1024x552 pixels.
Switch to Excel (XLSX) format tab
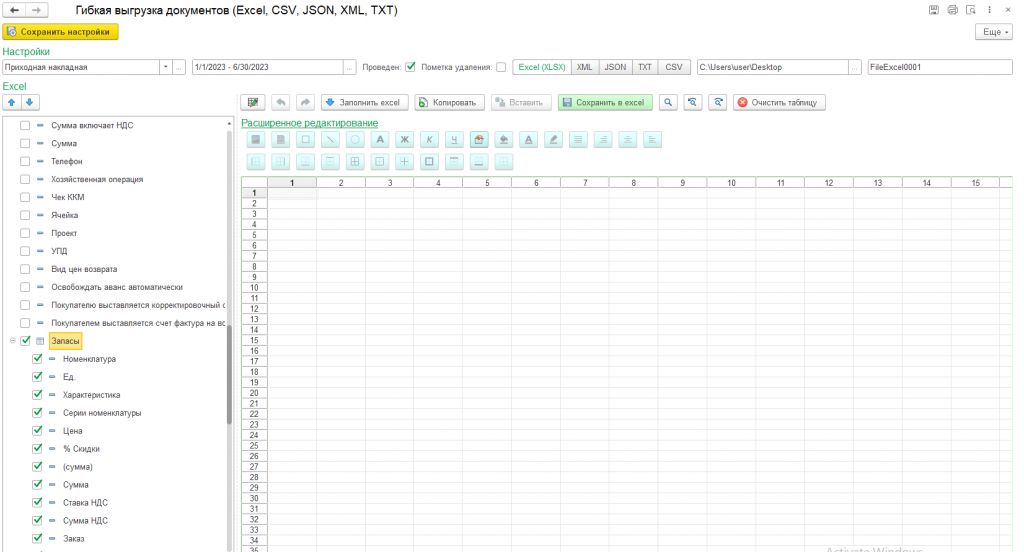tap(542, 67)
